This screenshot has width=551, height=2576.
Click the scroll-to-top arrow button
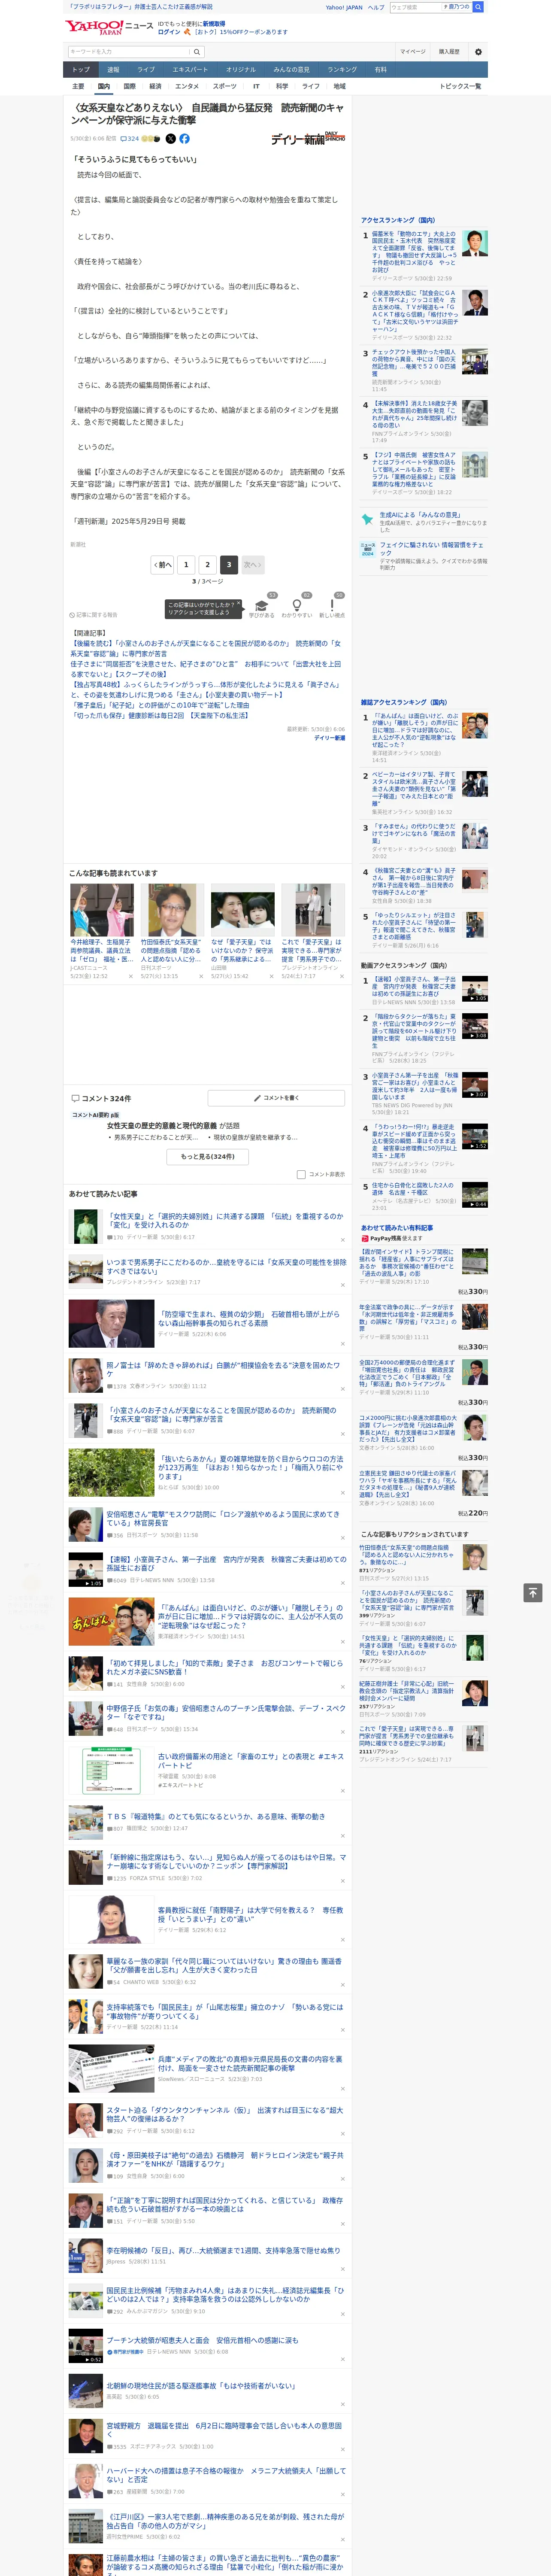[533, 1592]
